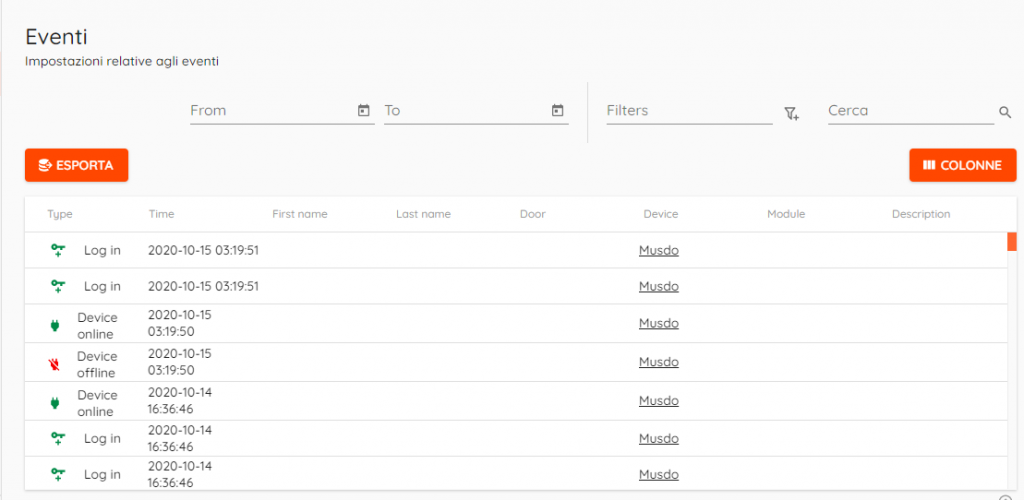Click the red Device offline plug icon
The image size is (1024, 500).
pos(55,365)
